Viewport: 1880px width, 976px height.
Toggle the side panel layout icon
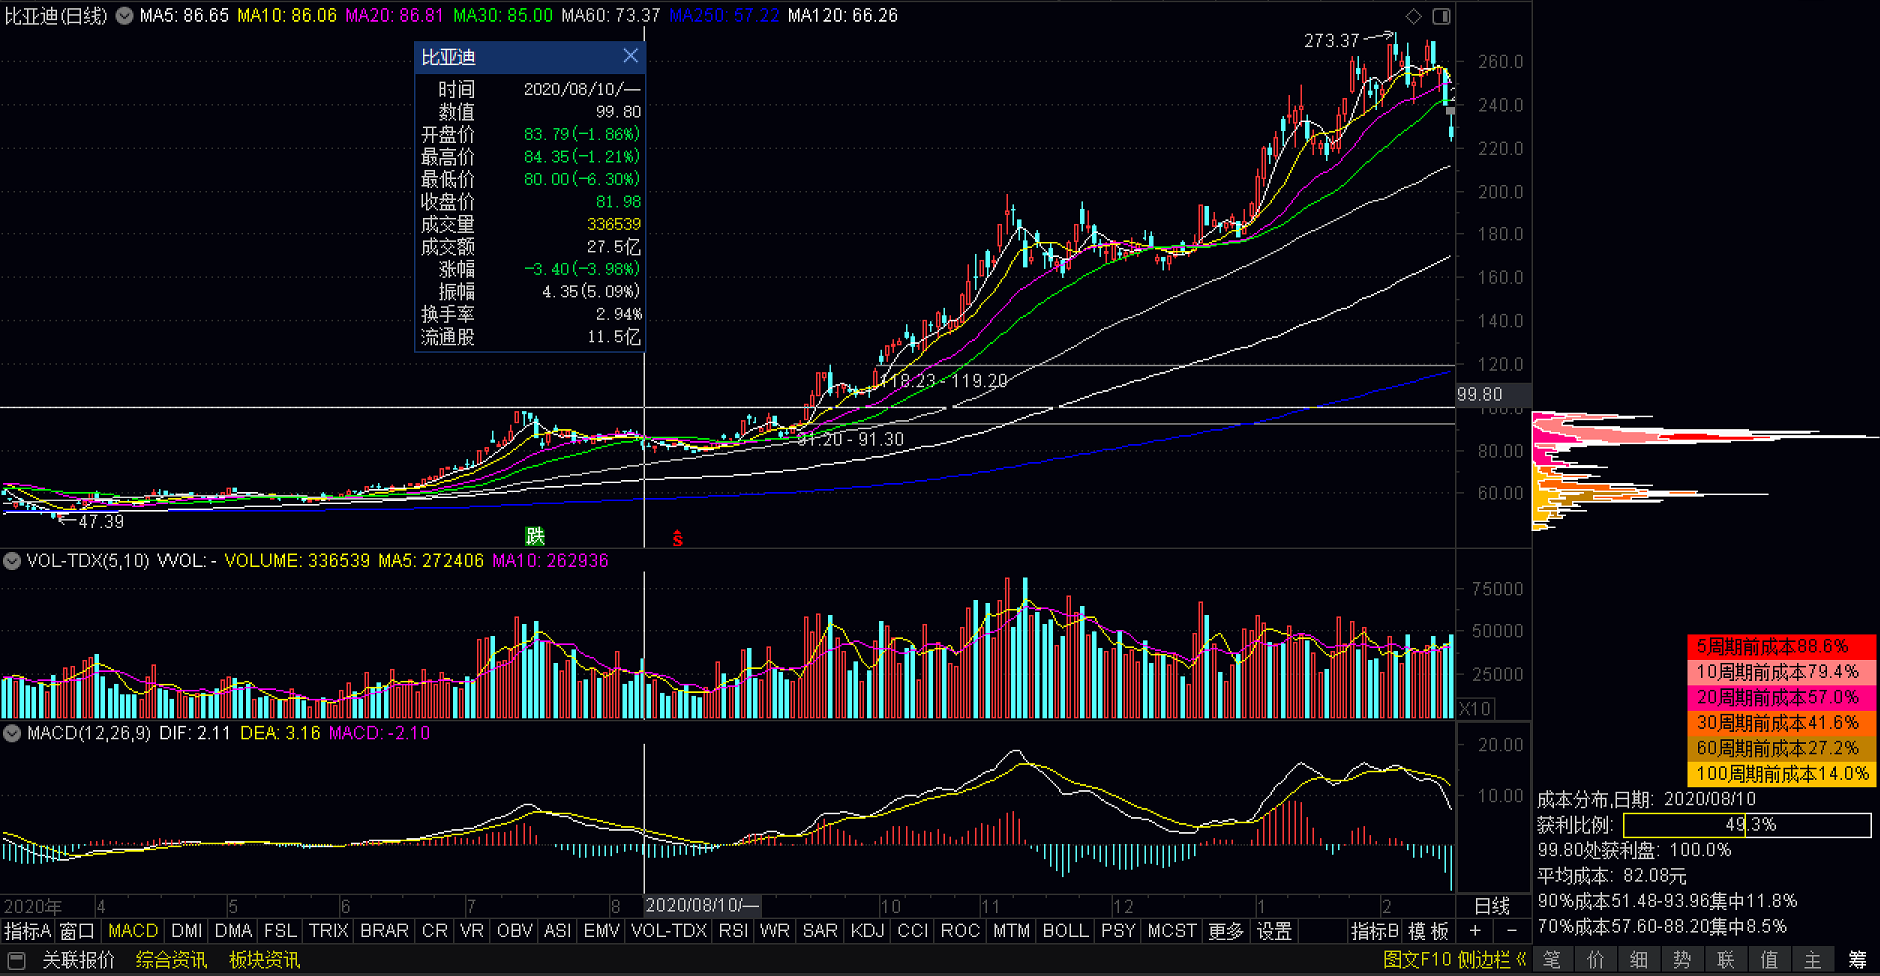1441,16
